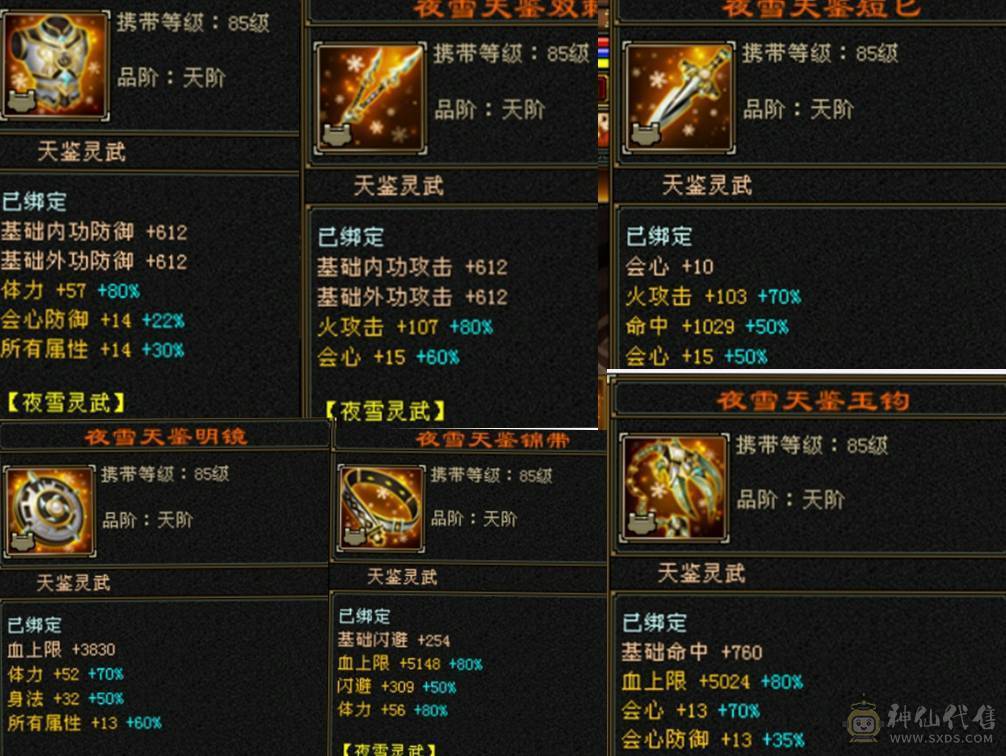Click 【夜雪灵武】 set label under armor stats
Viewport: 1006px width, 756px height.
pyautogui.click(x=65, y=402)
